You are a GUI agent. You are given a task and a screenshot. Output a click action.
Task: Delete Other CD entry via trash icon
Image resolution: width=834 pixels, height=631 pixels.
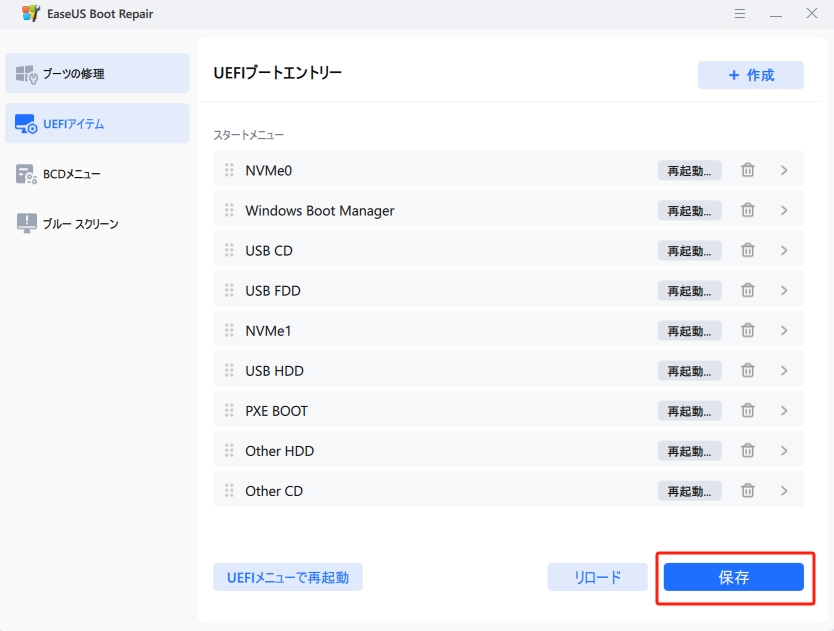coord(747,491)
